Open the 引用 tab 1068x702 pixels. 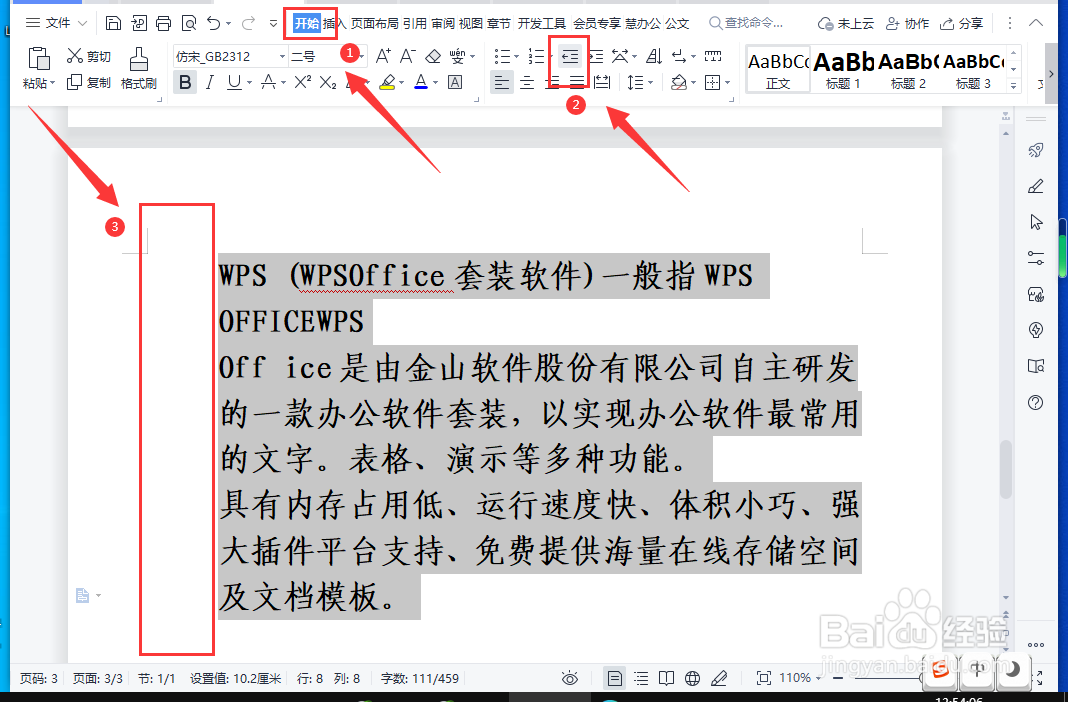click(x=415, y=24)
